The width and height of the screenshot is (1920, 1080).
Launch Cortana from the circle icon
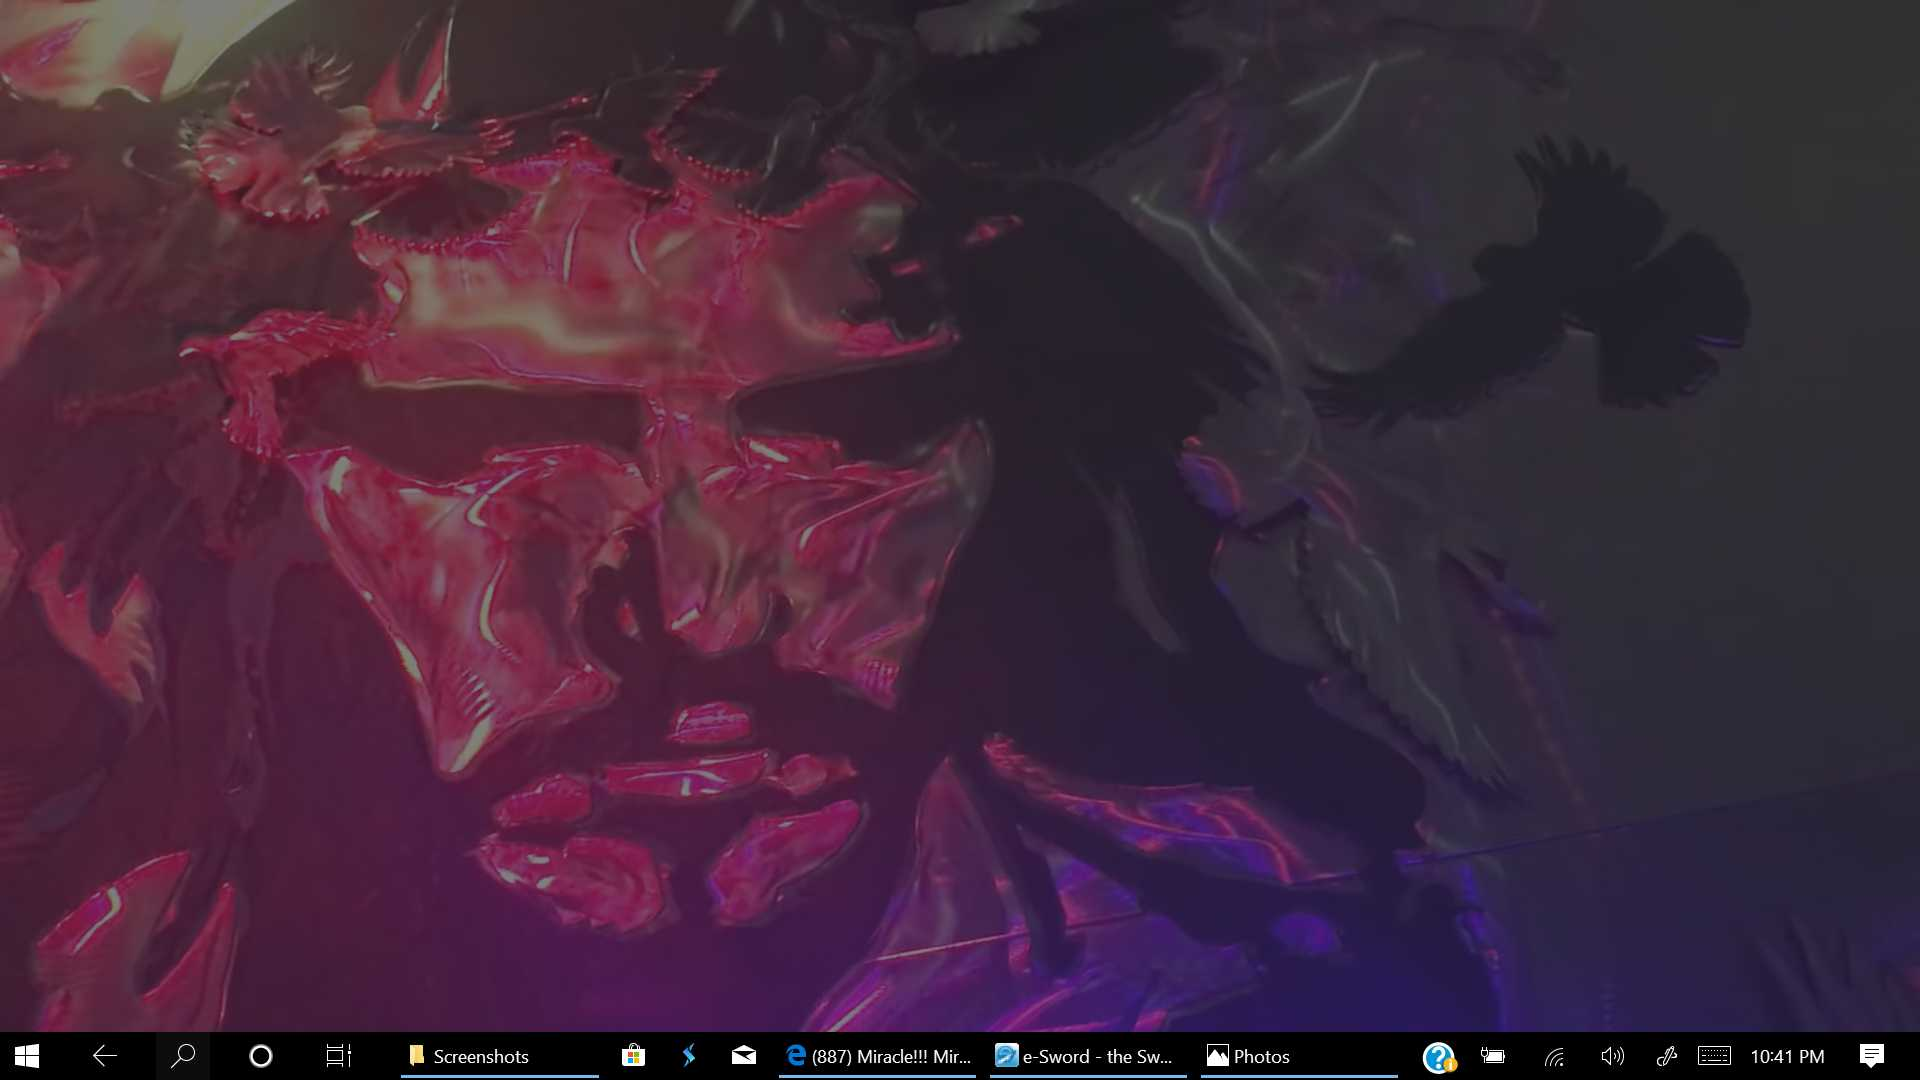(260, 1056)
